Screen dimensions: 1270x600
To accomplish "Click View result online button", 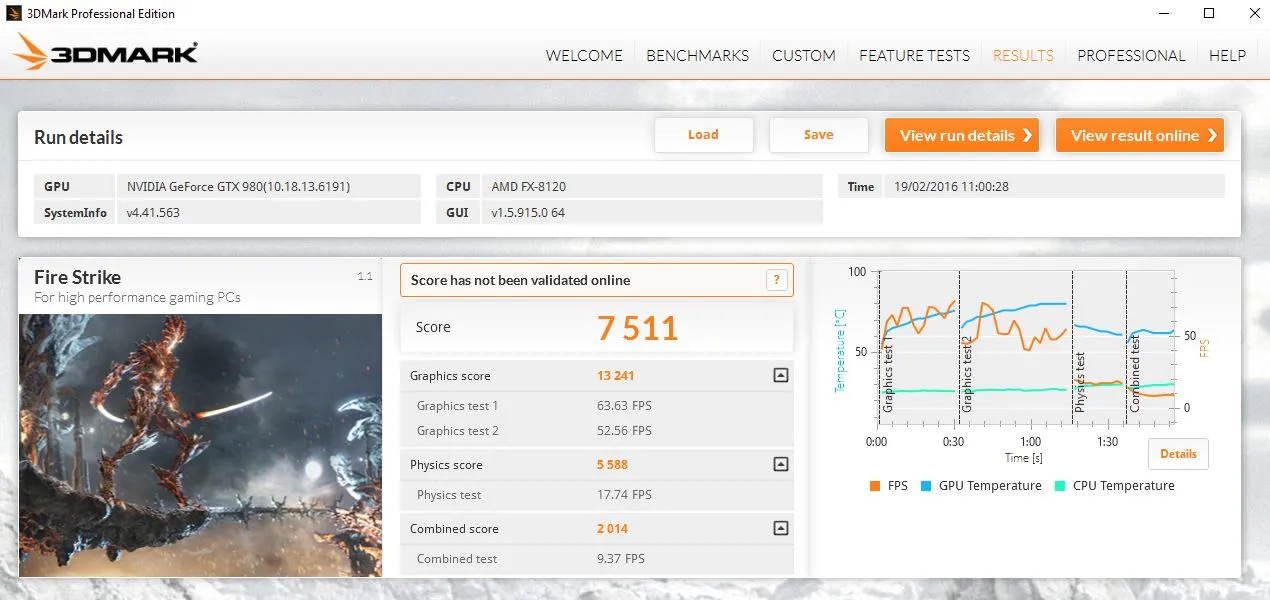I will point(1139,136).
